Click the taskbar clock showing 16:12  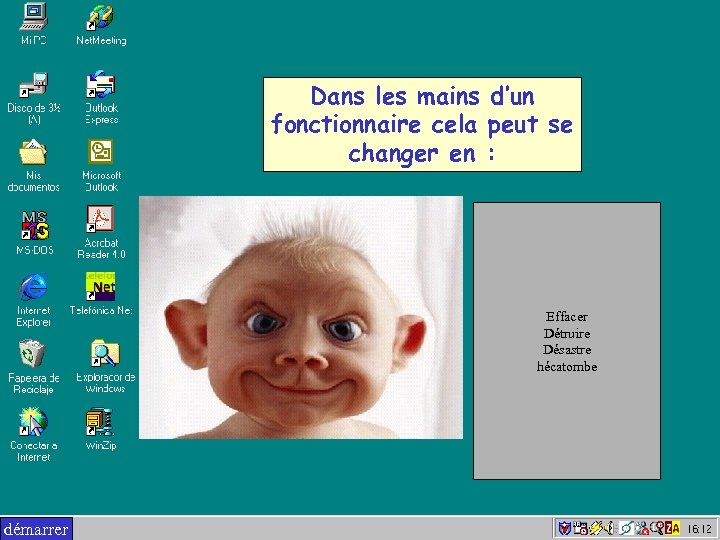699,529
